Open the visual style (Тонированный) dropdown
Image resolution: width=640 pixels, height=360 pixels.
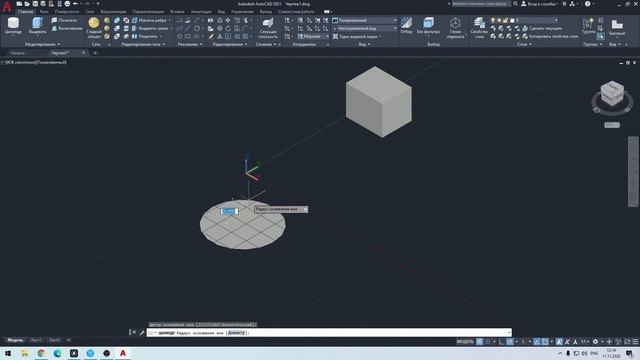[x=364, y=20]
